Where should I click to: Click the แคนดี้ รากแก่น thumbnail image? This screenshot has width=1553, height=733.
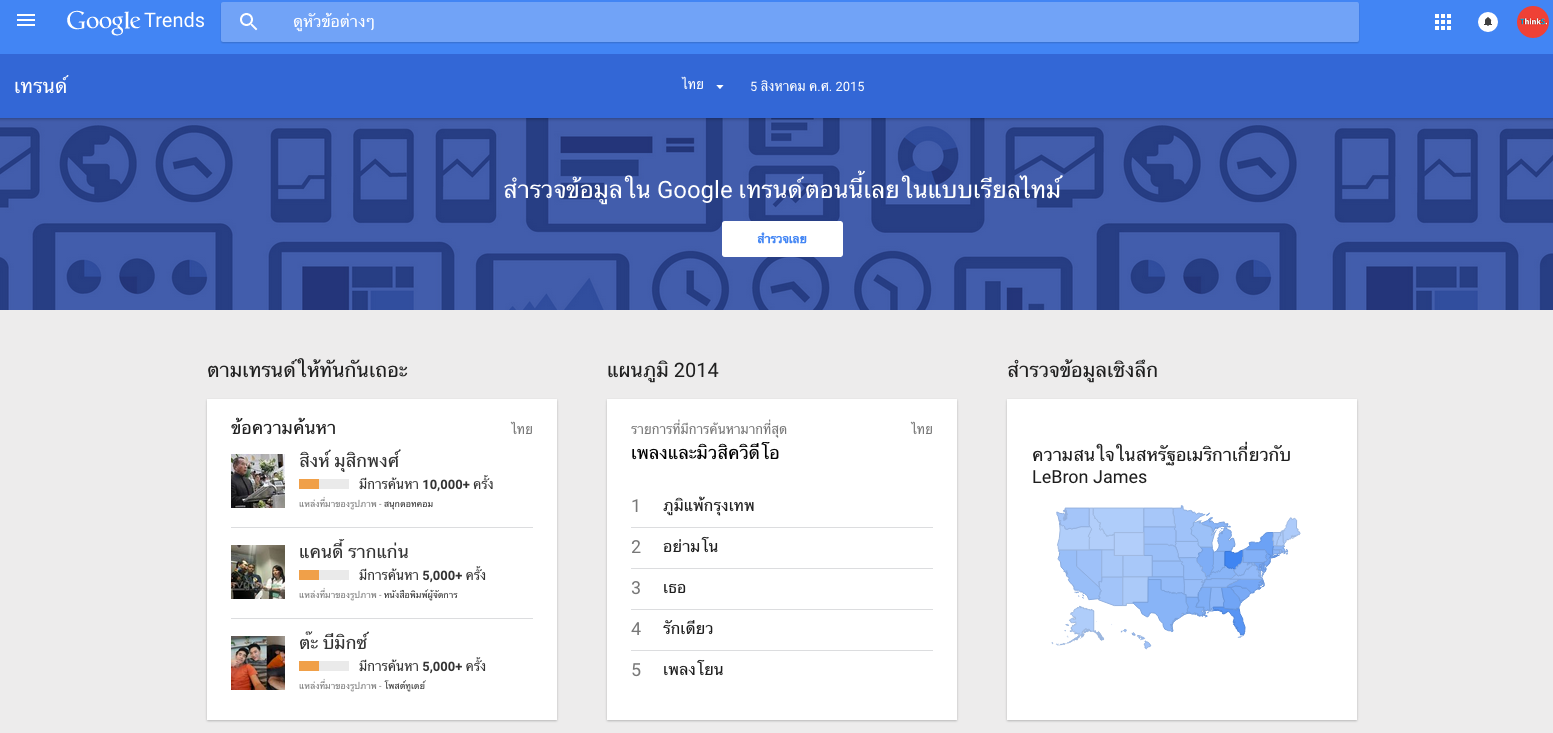[258, 572]
